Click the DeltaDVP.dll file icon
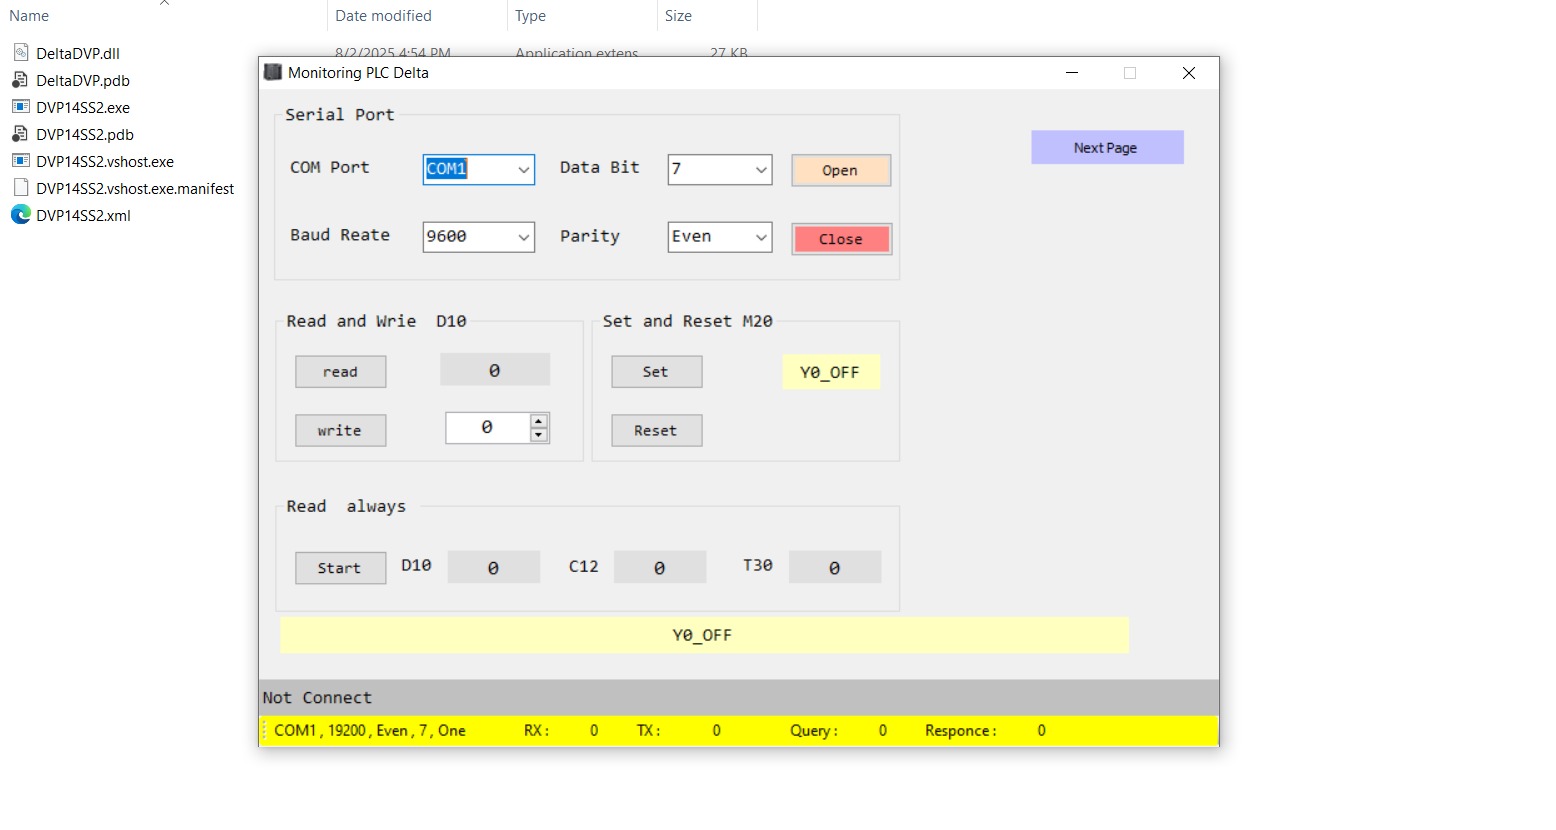The image size is (1556, 830). coord(20,53)
